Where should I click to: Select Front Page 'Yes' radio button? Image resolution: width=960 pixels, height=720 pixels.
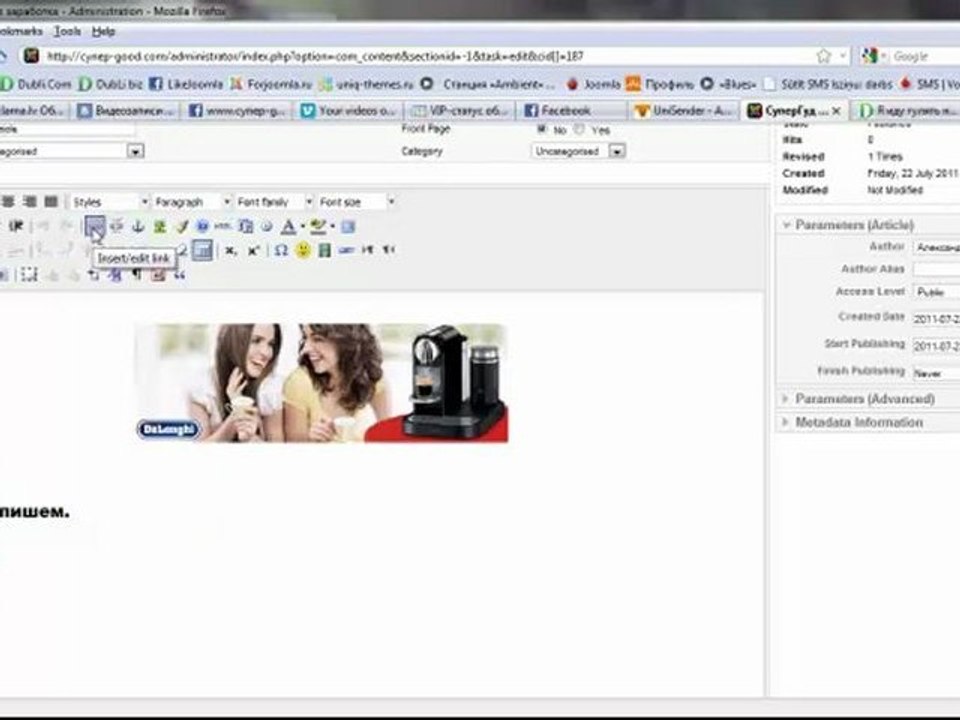point(579,129)
